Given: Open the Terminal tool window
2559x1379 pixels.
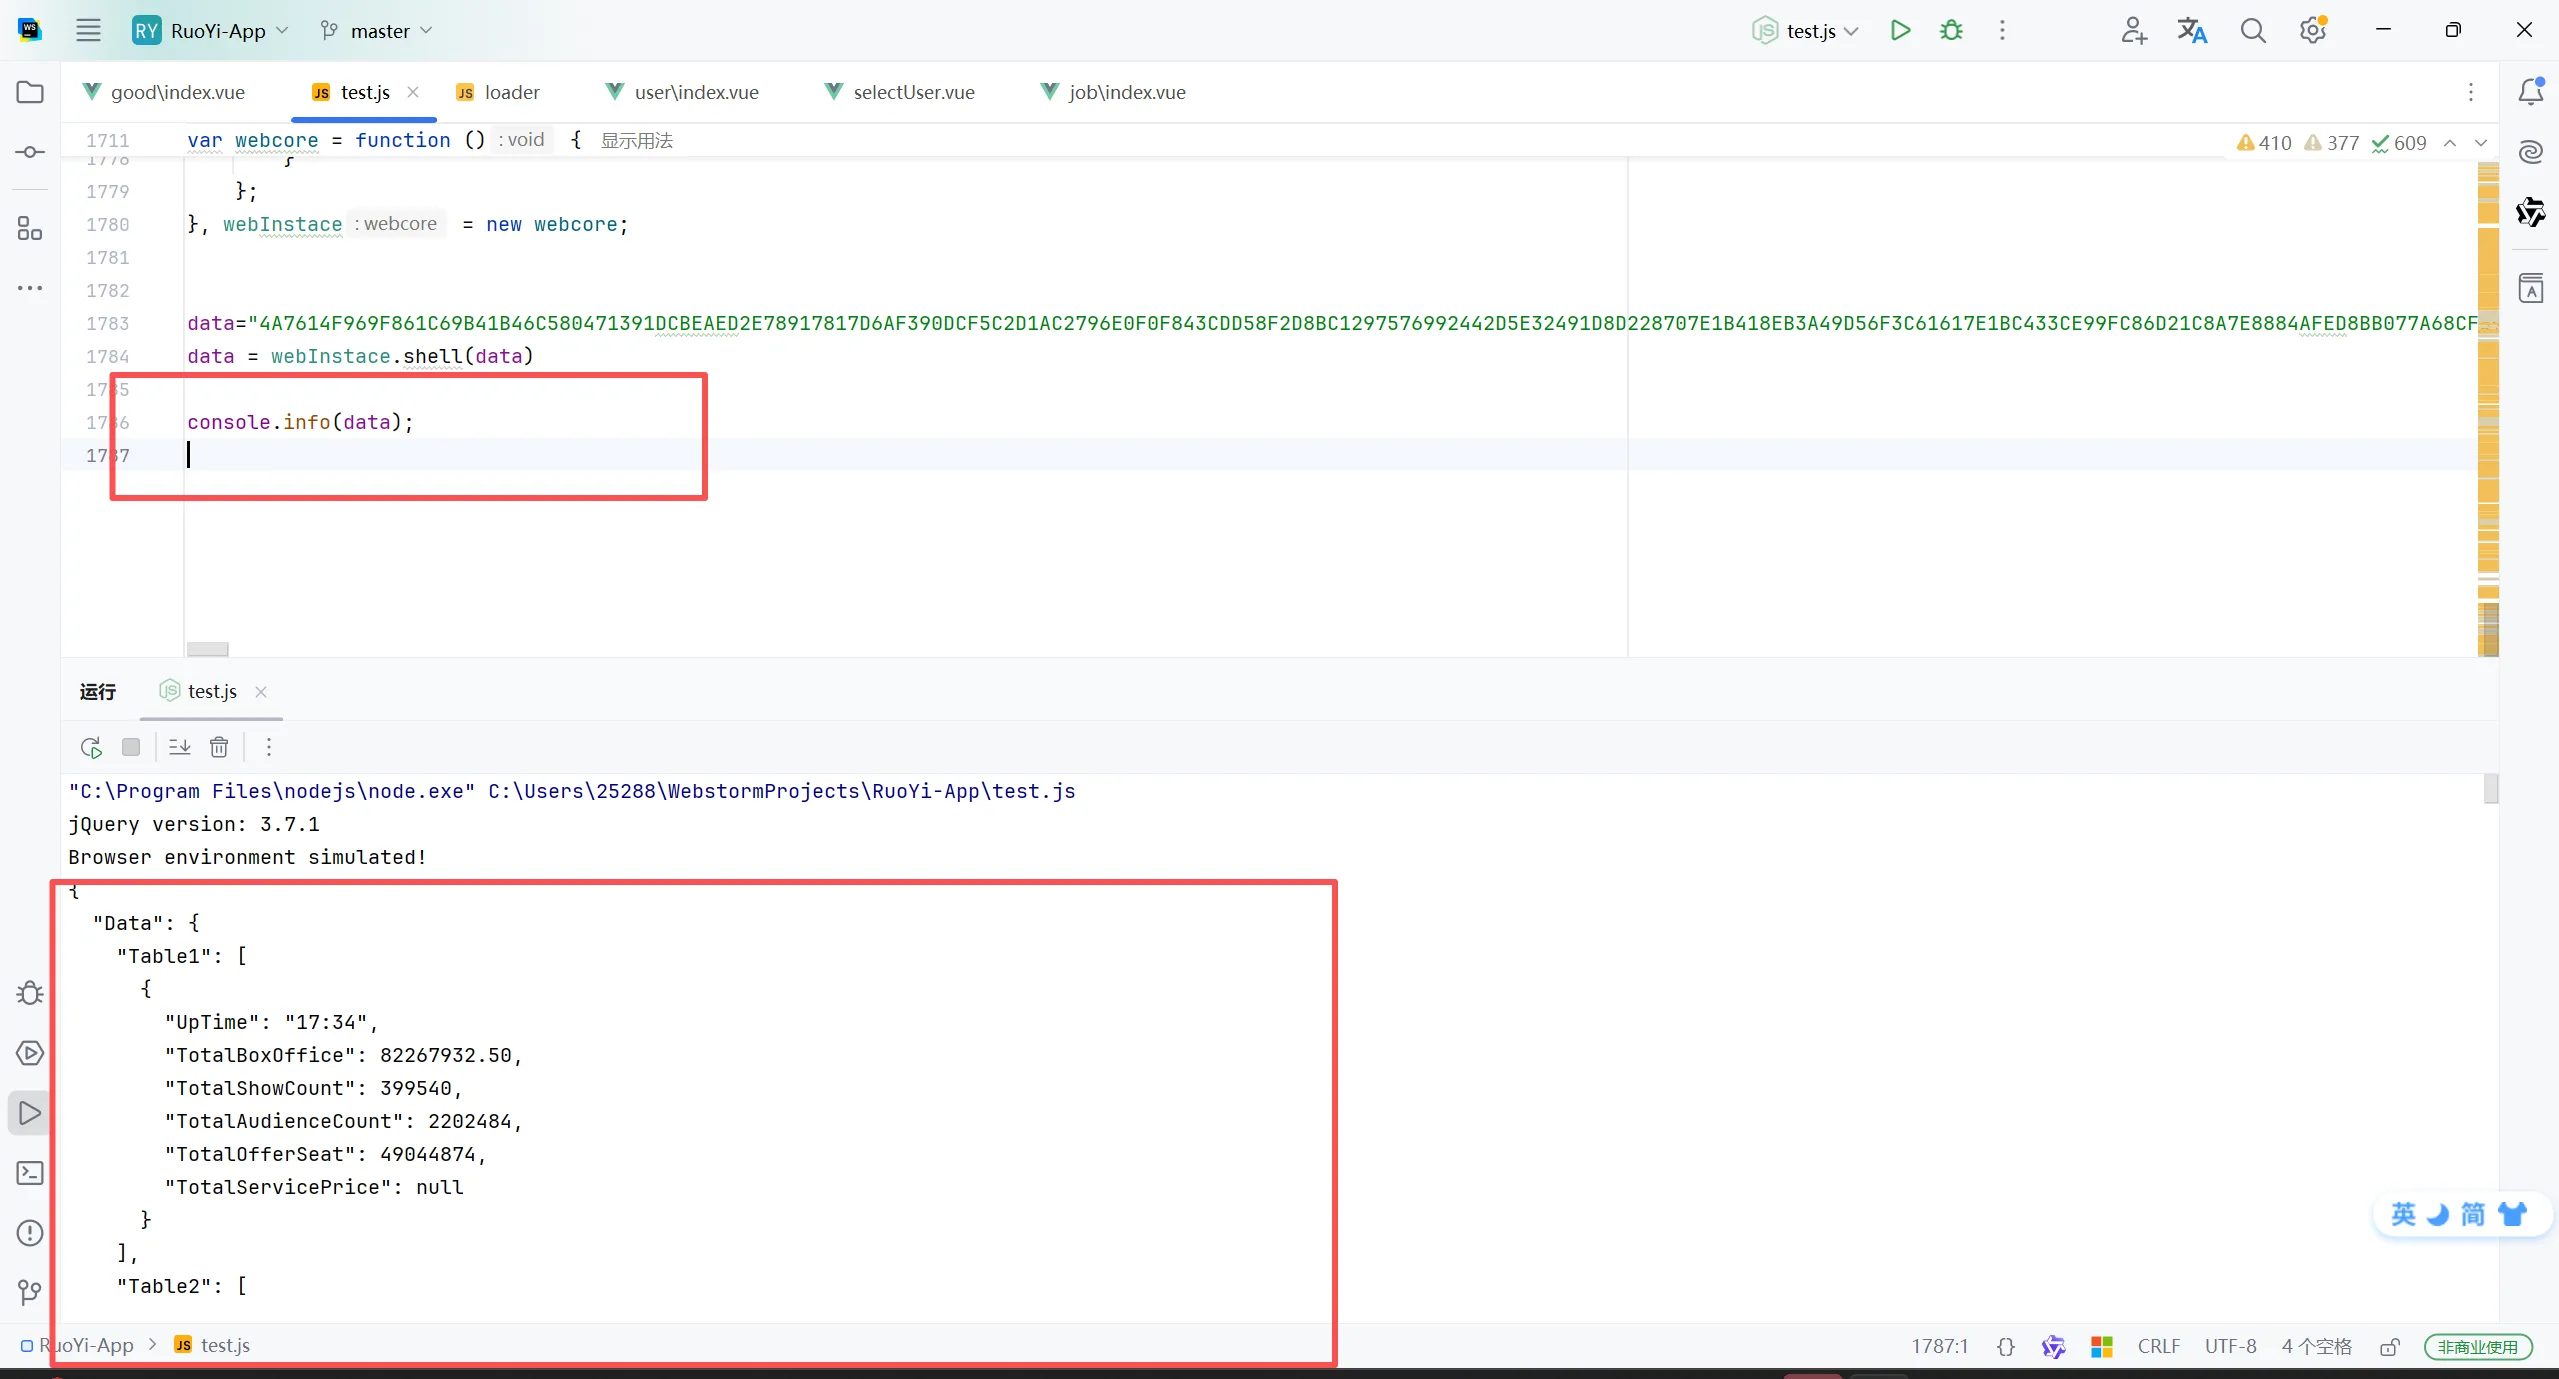Looking at the screenshot, I should coord(30,1173).
